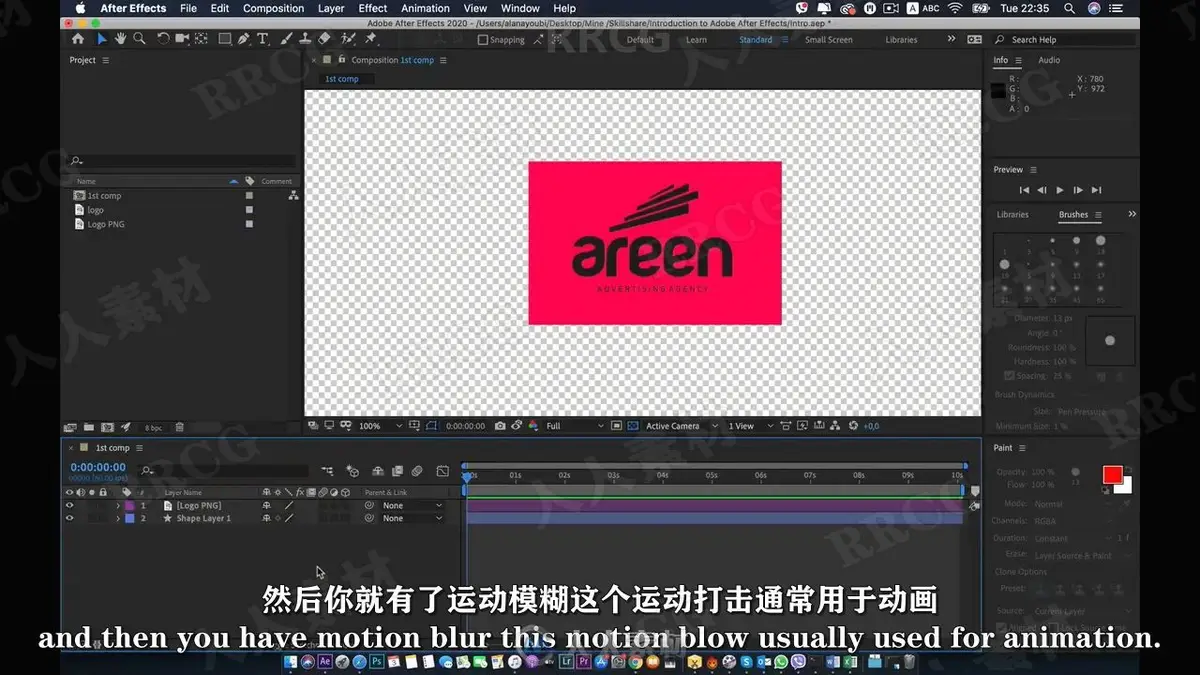The image size is (1200, 675).
Task: Open the Graph Editor in timeline
Action: coord(442,471)
